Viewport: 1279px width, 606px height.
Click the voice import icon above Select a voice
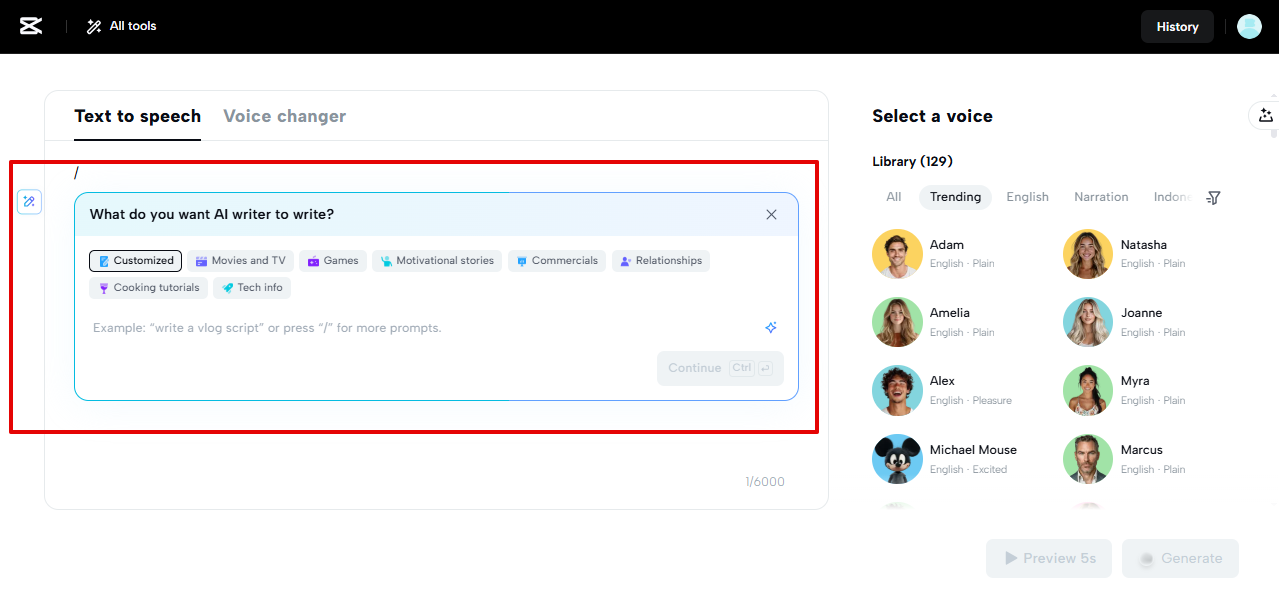1266,115
